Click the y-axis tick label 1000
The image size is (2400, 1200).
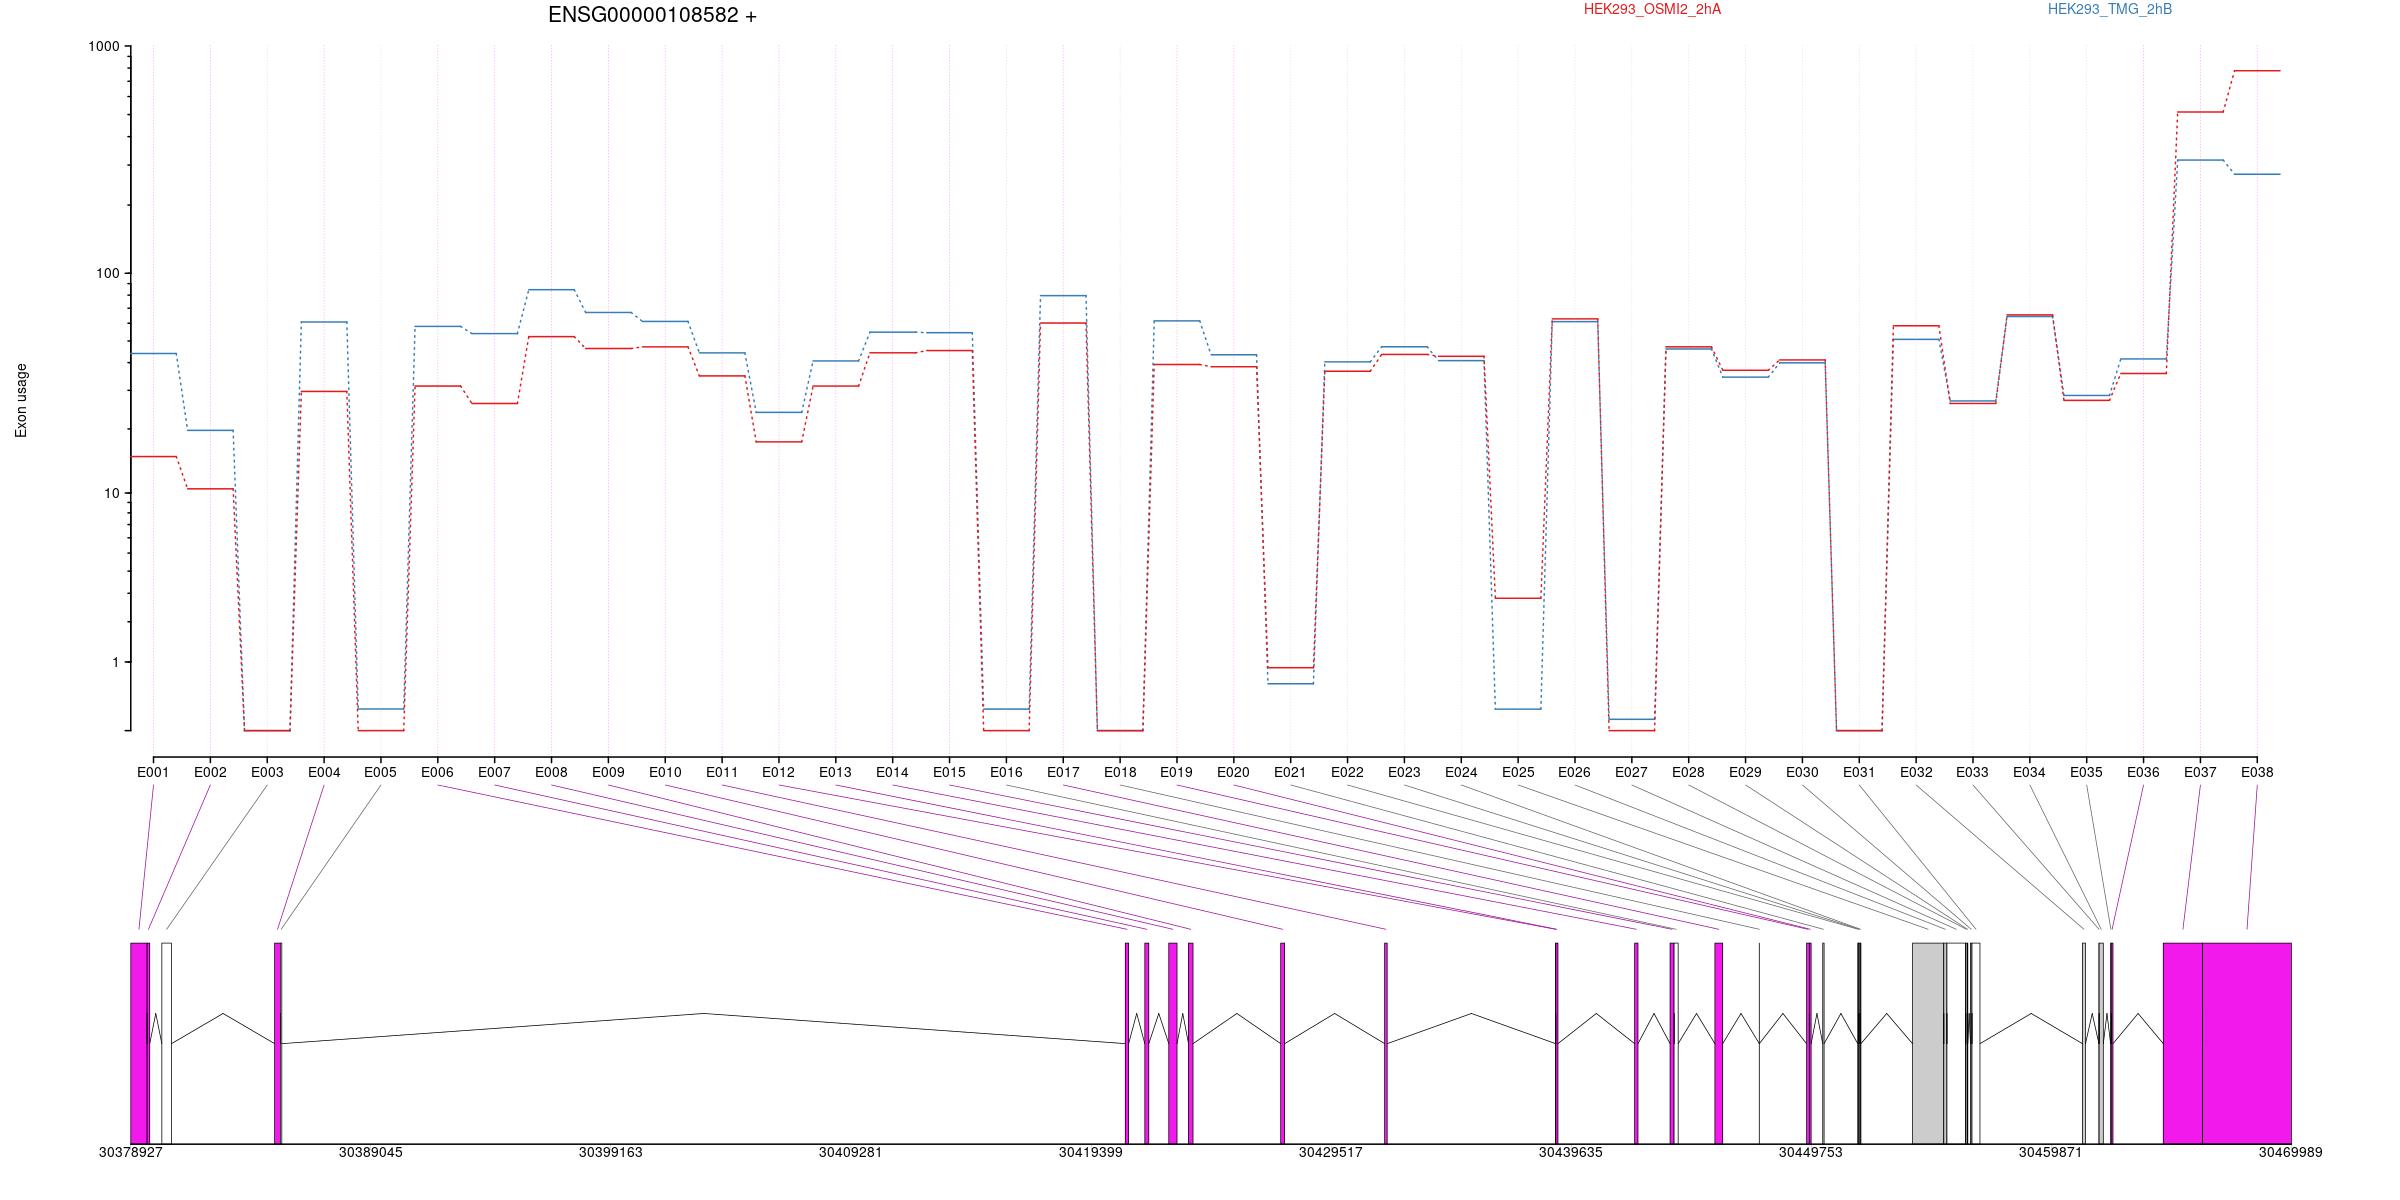(103, 47)
